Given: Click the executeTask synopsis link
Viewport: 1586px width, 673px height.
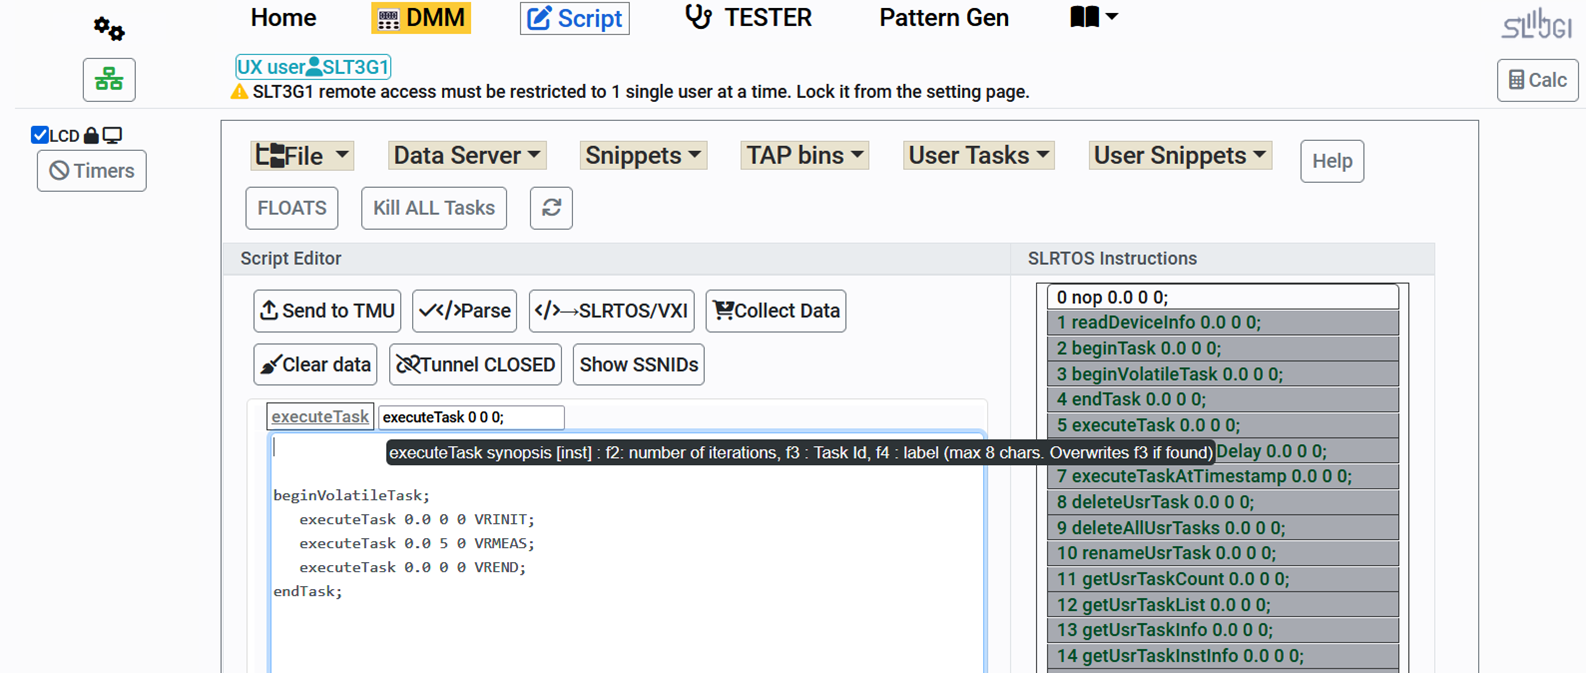Looking at the screenshot, I should 320,417.
